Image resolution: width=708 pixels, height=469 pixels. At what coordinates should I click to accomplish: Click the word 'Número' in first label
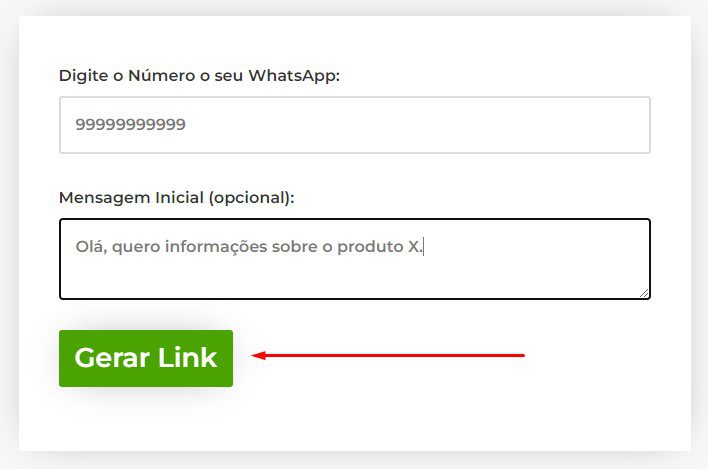[162, 75]
